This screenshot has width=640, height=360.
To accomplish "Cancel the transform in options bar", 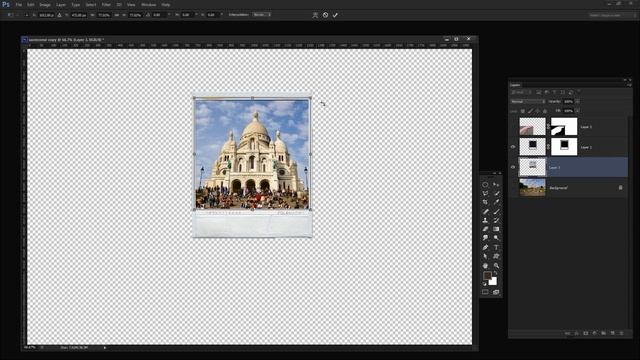I will 325,15.
